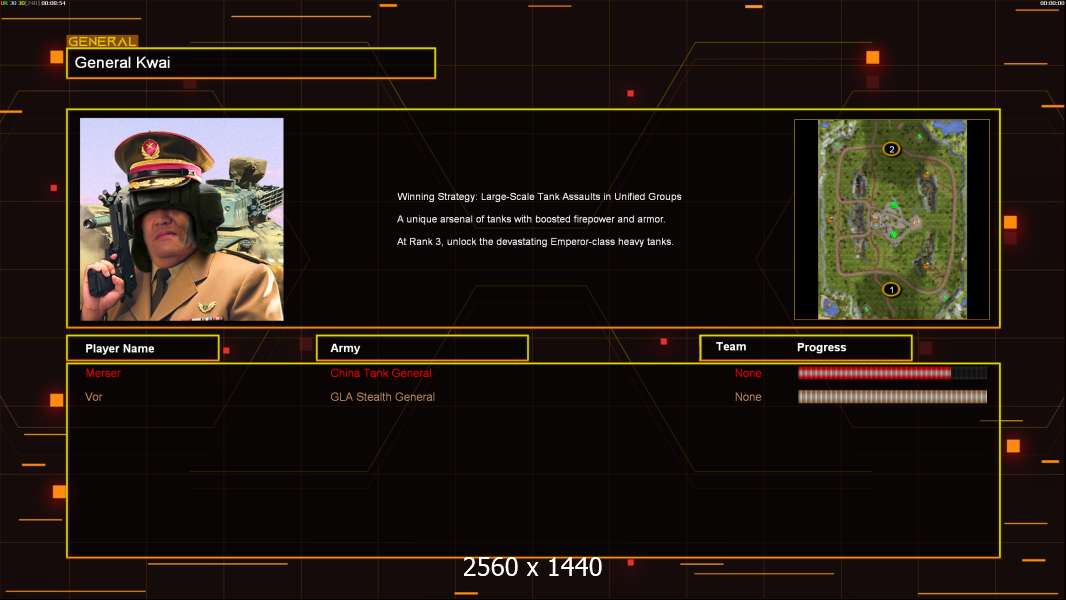Select the General Kwai name field
This screenshot has height=600, width=1066.
[x=251, y=63]
